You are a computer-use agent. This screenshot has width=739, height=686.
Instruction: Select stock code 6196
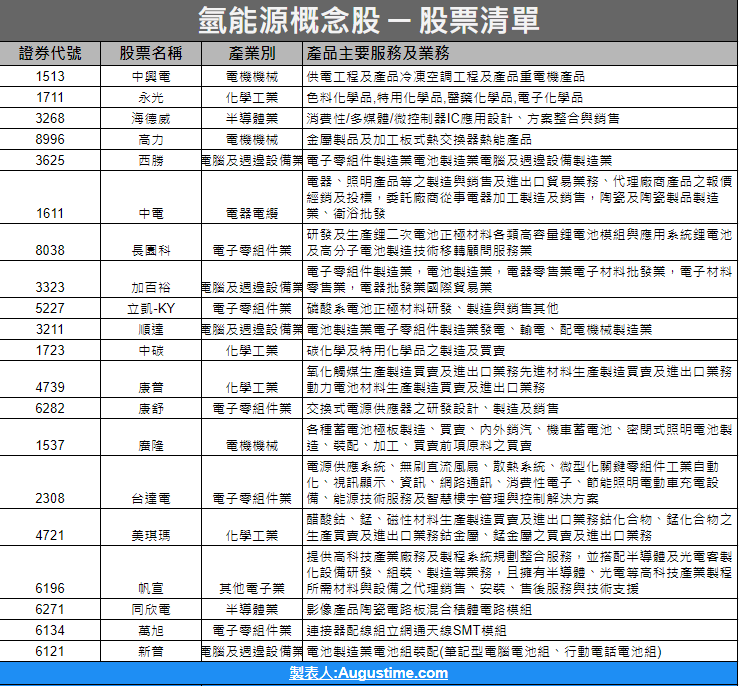pos(50,588)
